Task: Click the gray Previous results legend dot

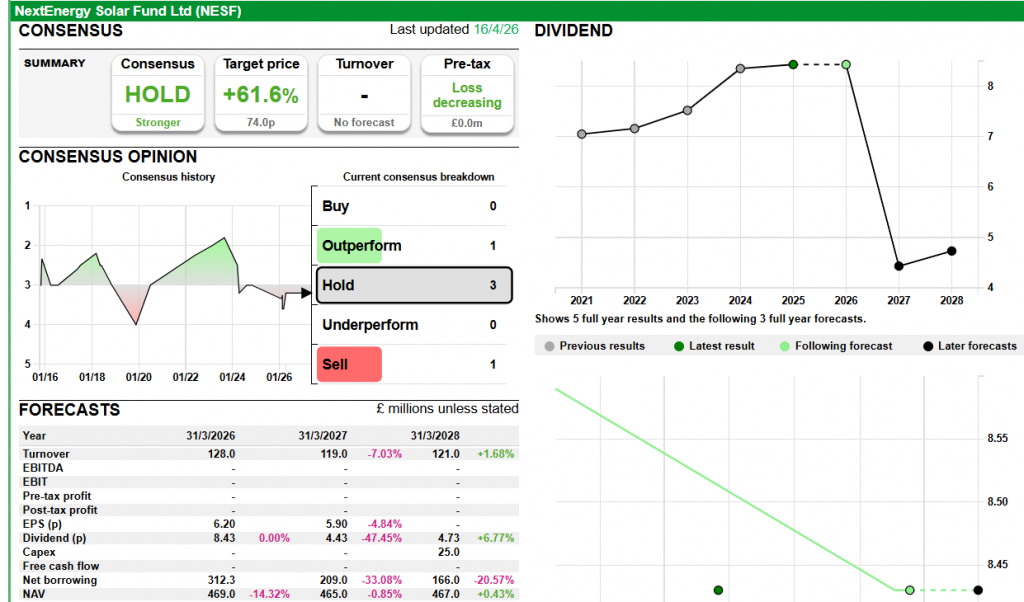Action: tap(547, 346)
